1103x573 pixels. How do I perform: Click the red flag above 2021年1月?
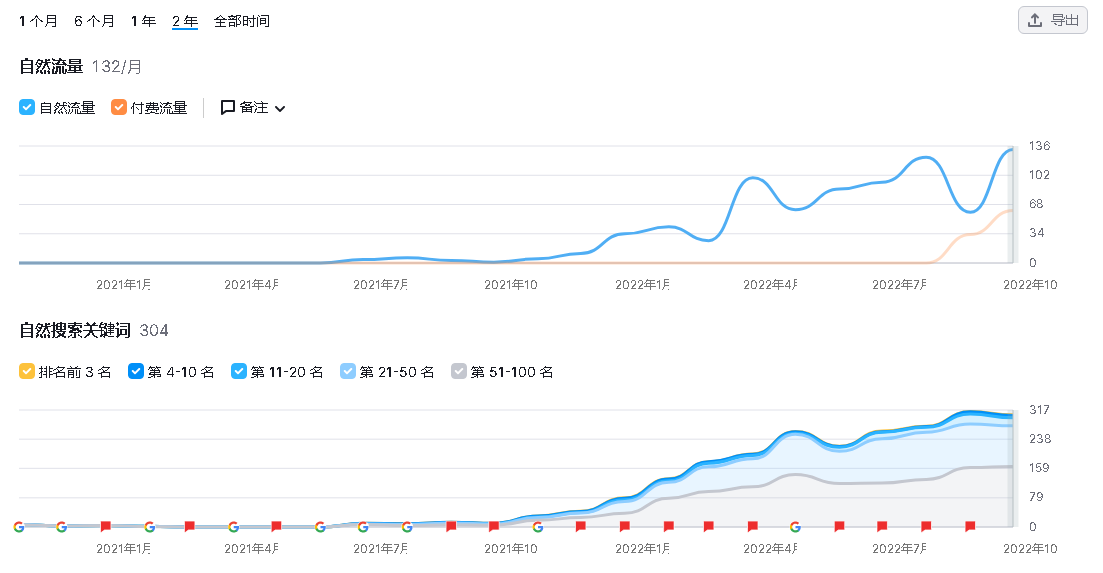pyautogui.click(x=106, y=526)
